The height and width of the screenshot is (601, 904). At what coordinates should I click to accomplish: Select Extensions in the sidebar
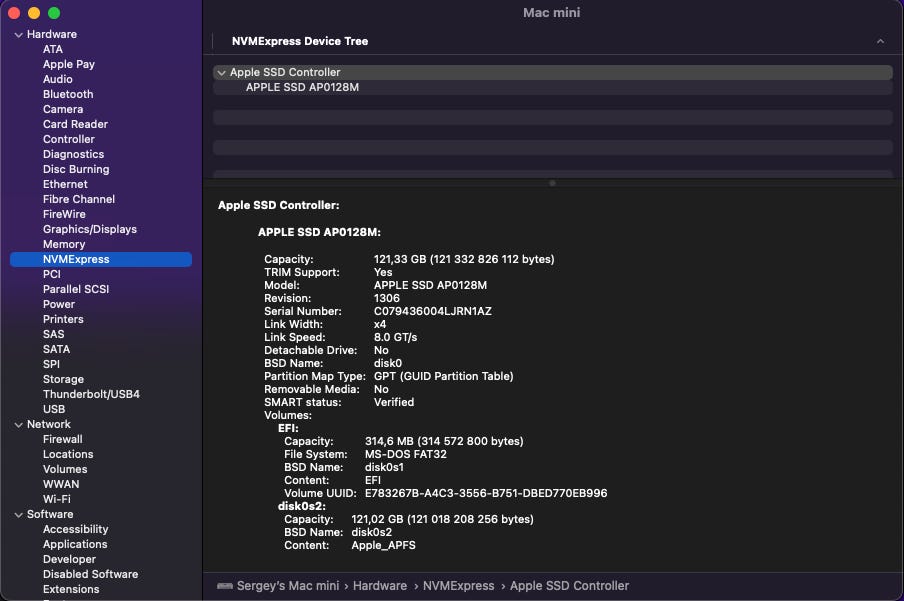(x=71, y=589)
